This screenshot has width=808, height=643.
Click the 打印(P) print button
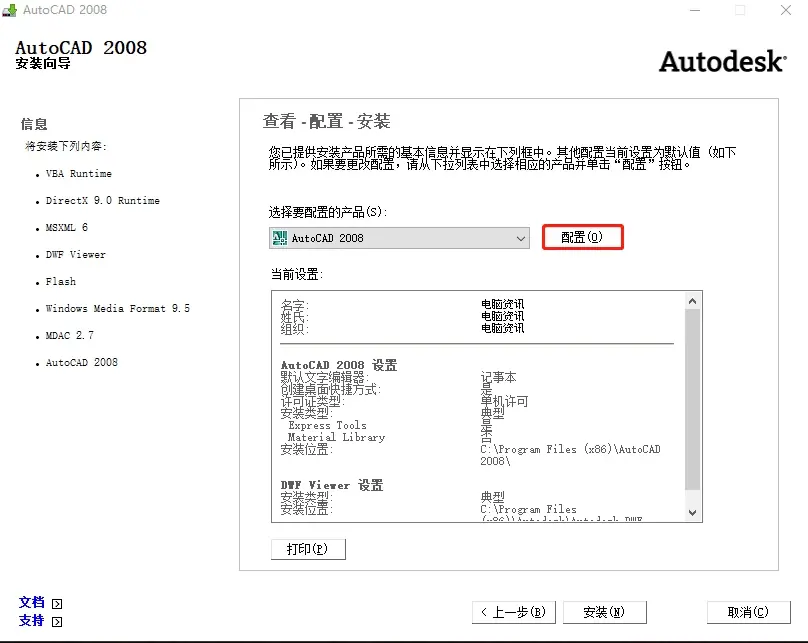[308, 549]
